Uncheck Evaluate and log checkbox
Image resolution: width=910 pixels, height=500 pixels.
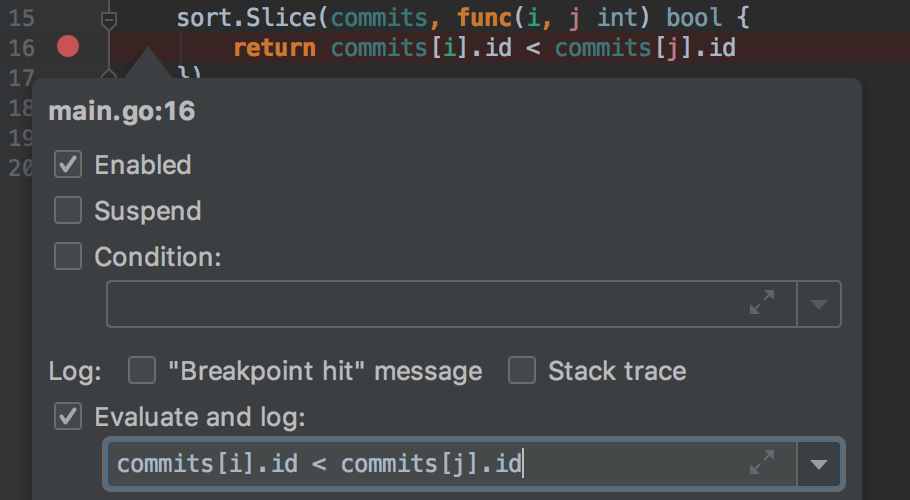(x=68, y=416)
